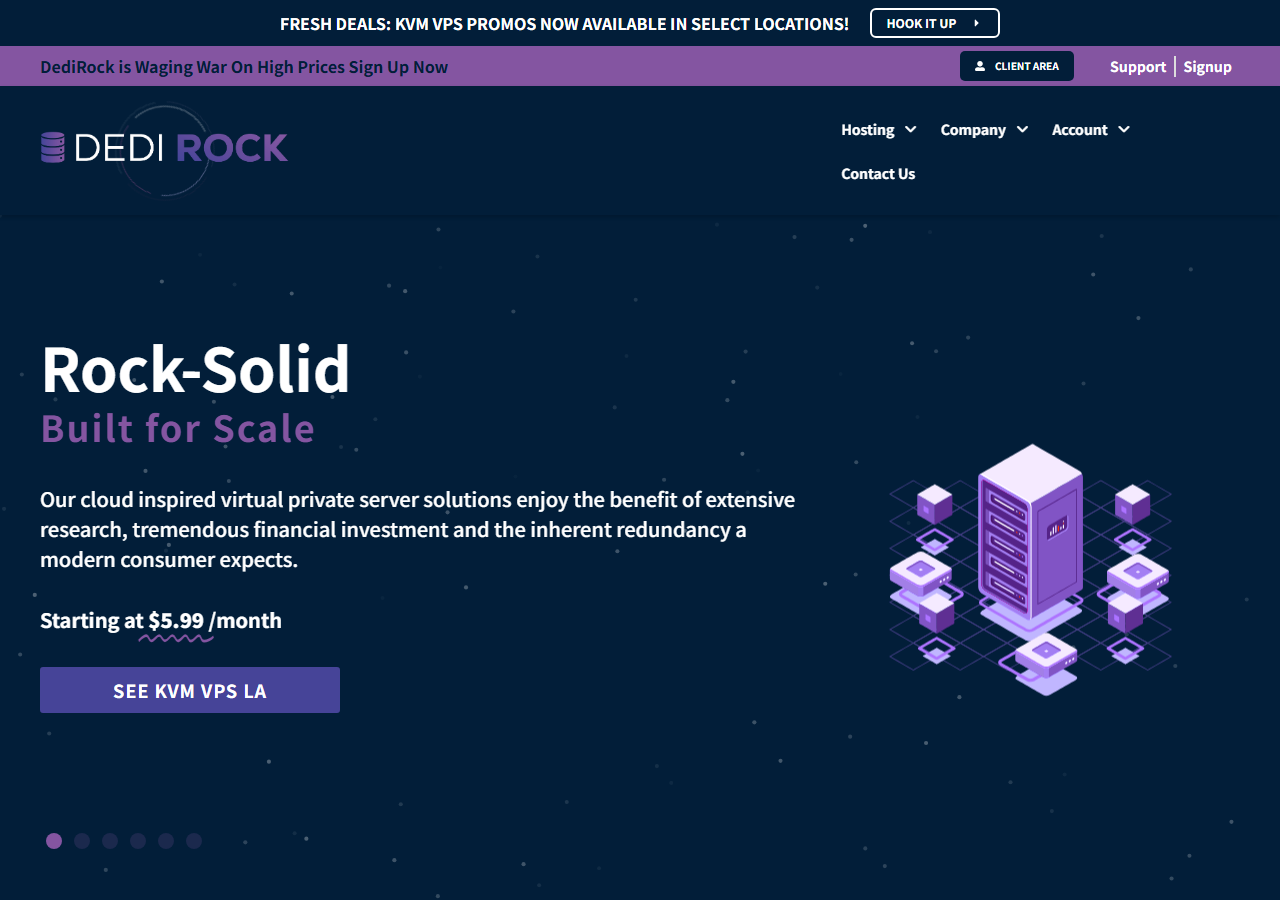Click the '$5.99' price text
The height and width of the screenshot is (900, 1280).
pos(176,620)
